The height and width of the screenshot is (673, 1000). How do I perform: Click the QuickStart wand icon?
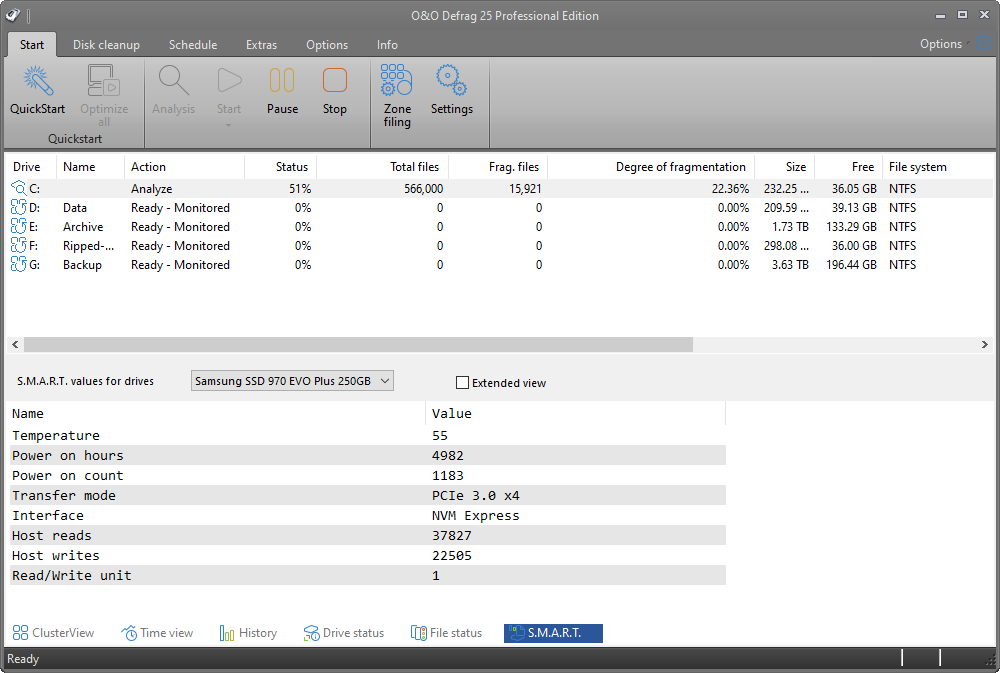pos(37,82)
